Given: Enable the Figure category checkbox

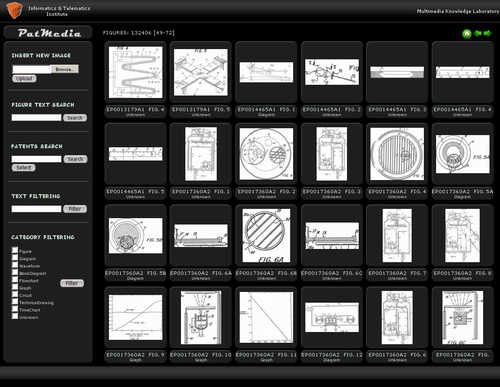Looking at the screenshot, I should 15,250.
